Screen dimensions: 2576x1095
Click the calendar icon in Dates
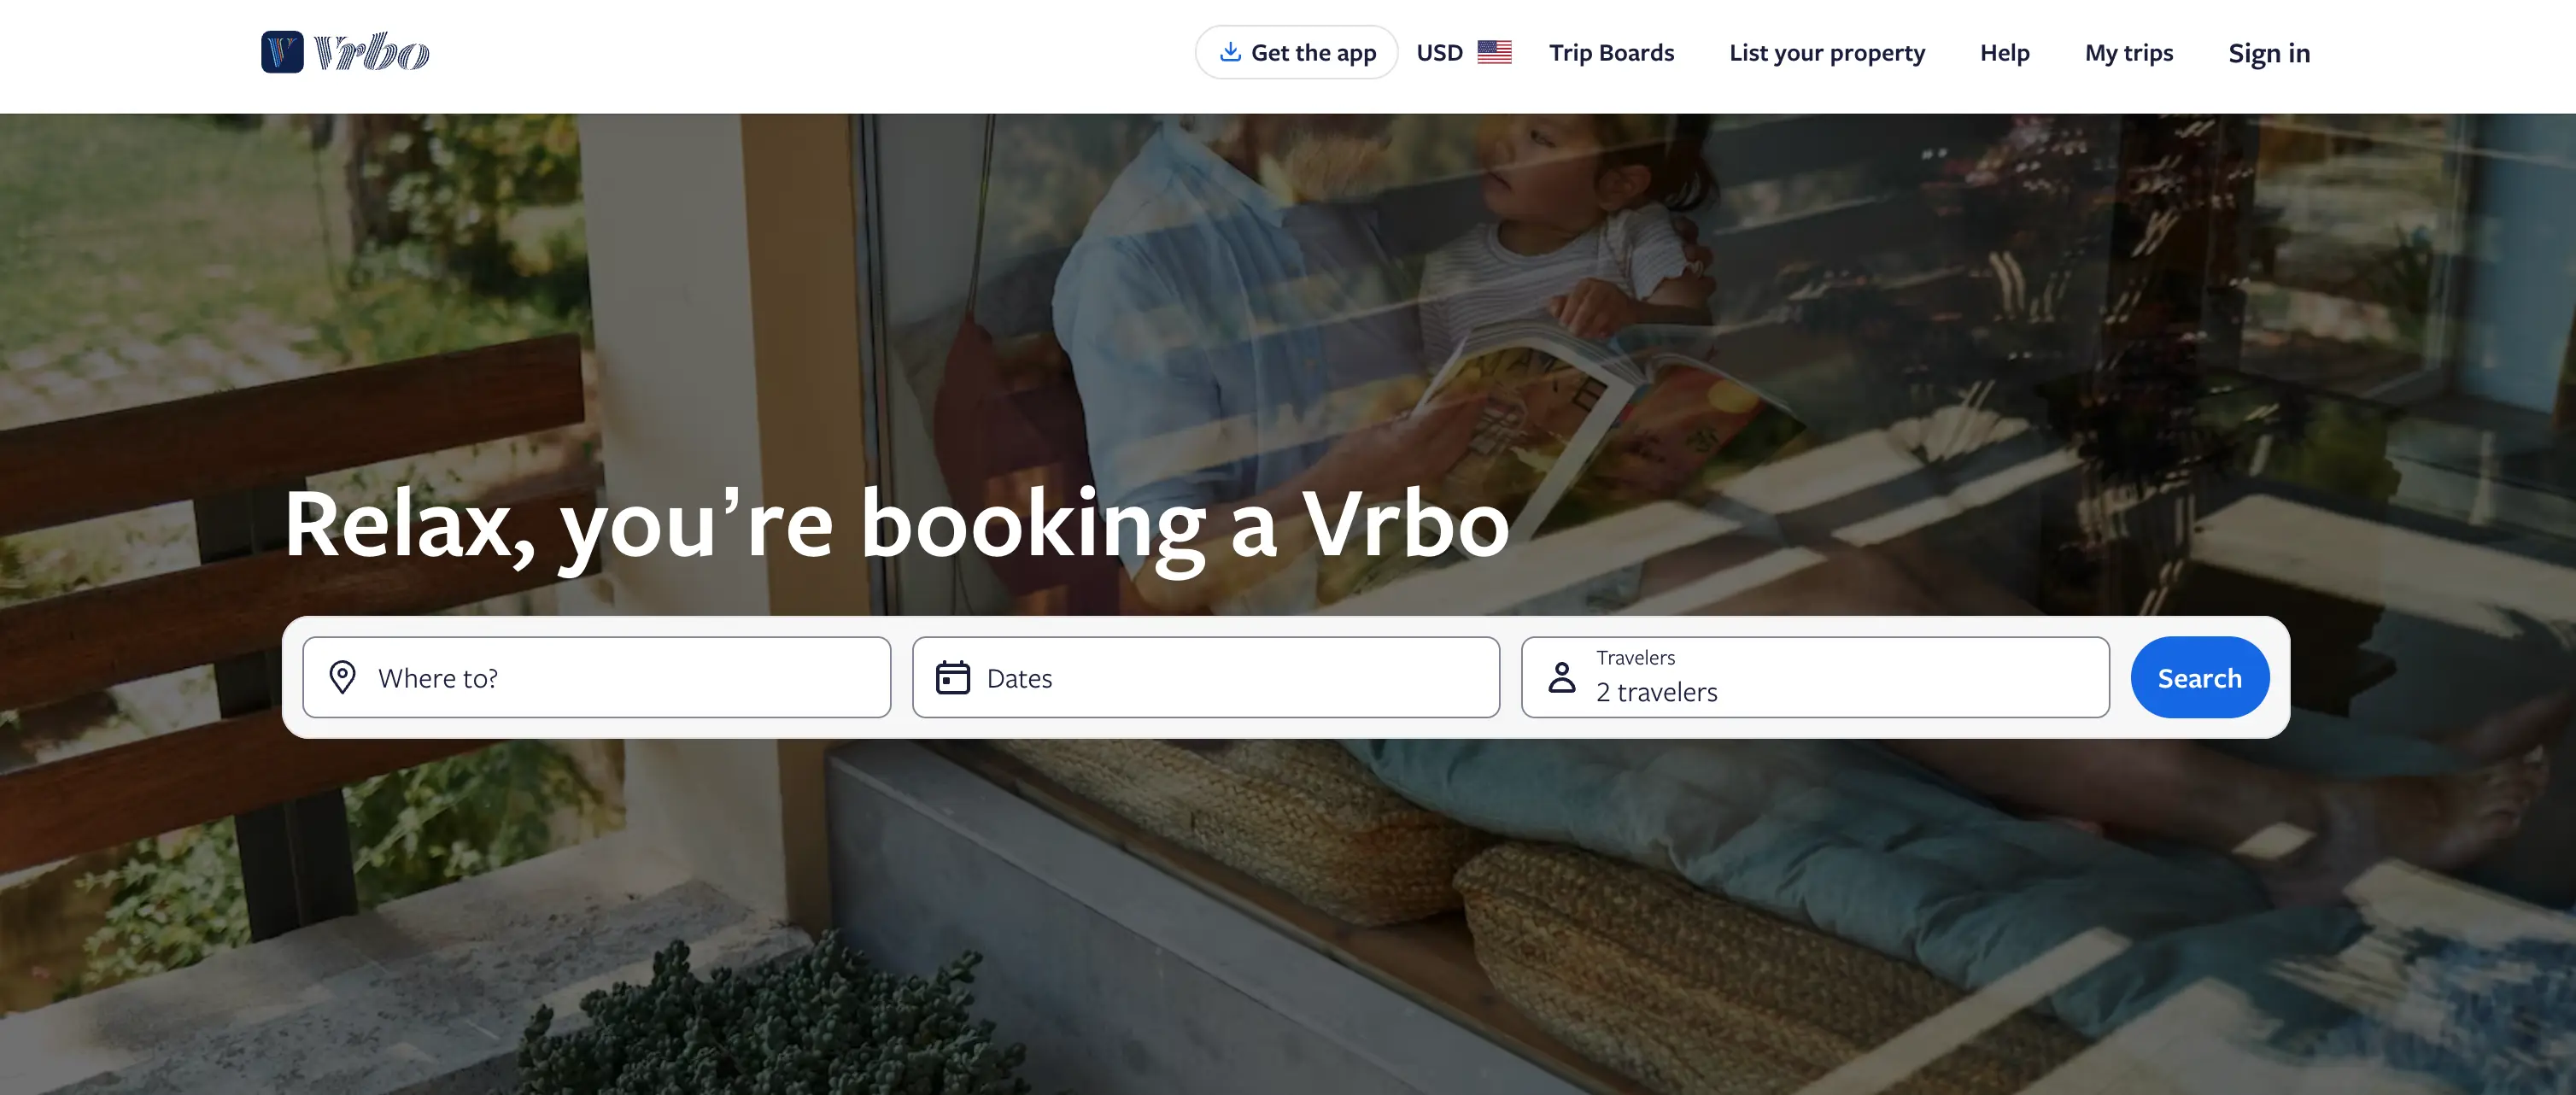point(952,677)
